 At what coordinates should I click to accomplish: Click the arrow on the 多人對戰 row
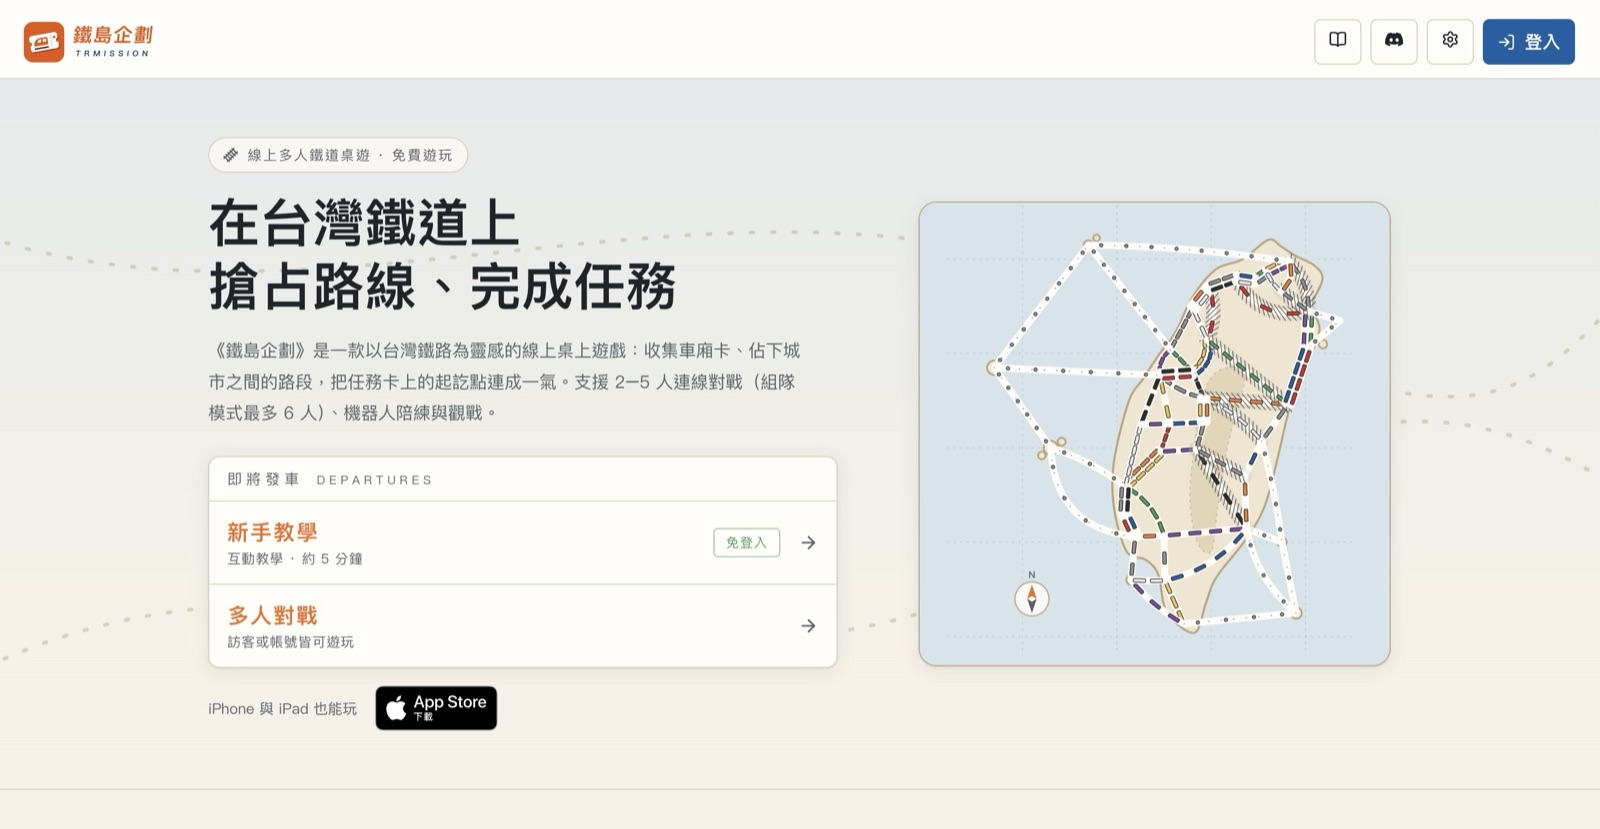tap(808, 626)
